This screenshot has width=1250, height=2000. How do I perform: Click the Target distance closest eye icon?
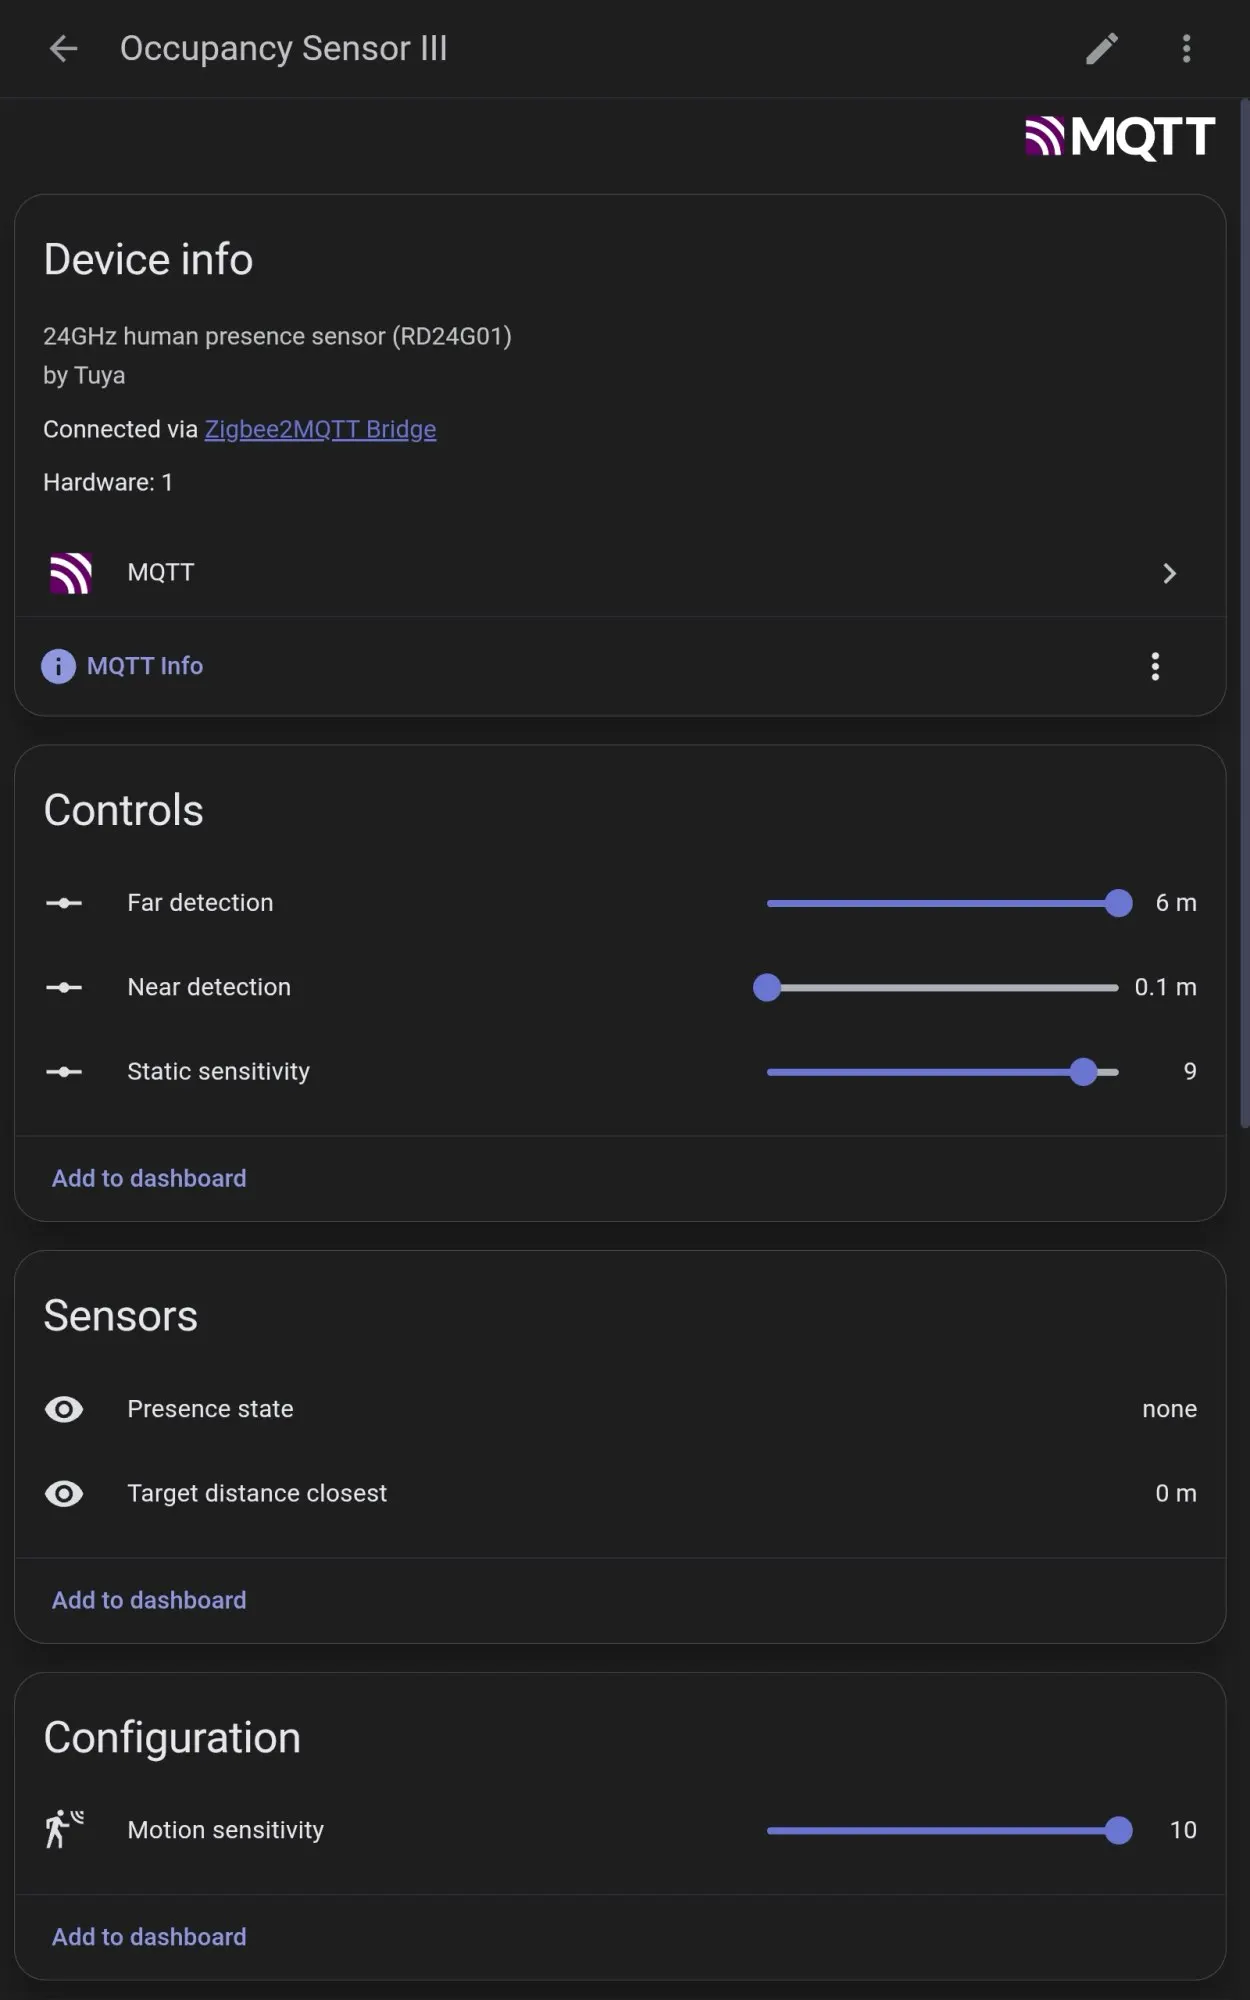[64, 1493]
